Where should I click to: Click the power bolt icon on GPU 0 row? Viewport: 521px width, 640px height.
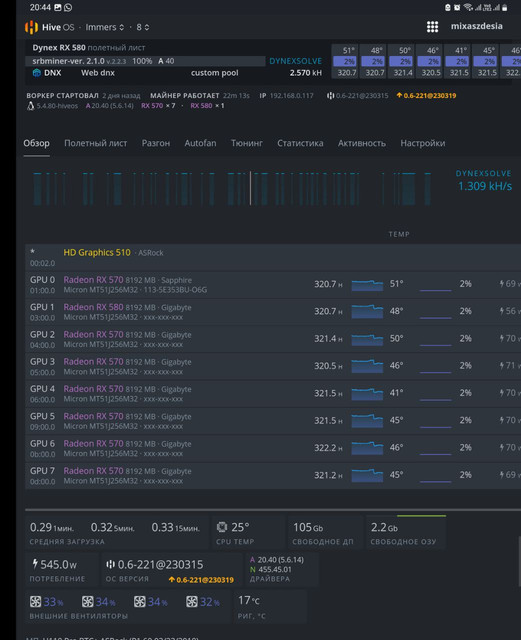tap(502, 284)
